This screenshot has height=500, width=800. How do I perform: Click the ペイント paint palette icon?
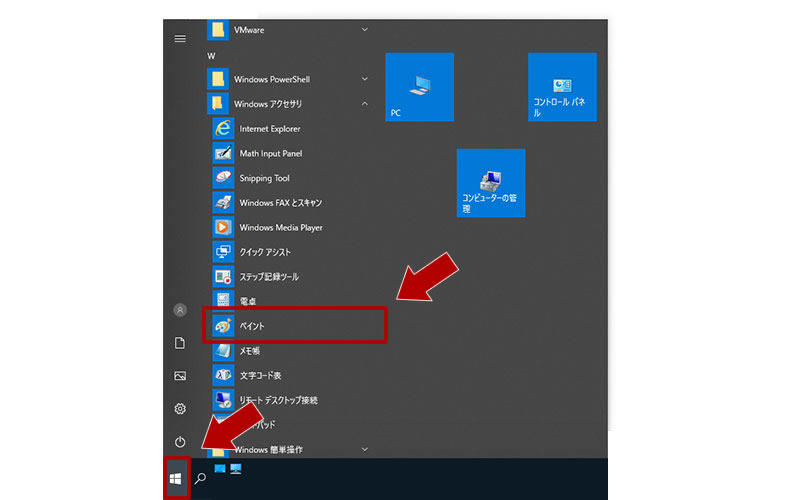(x=223, y=326)
